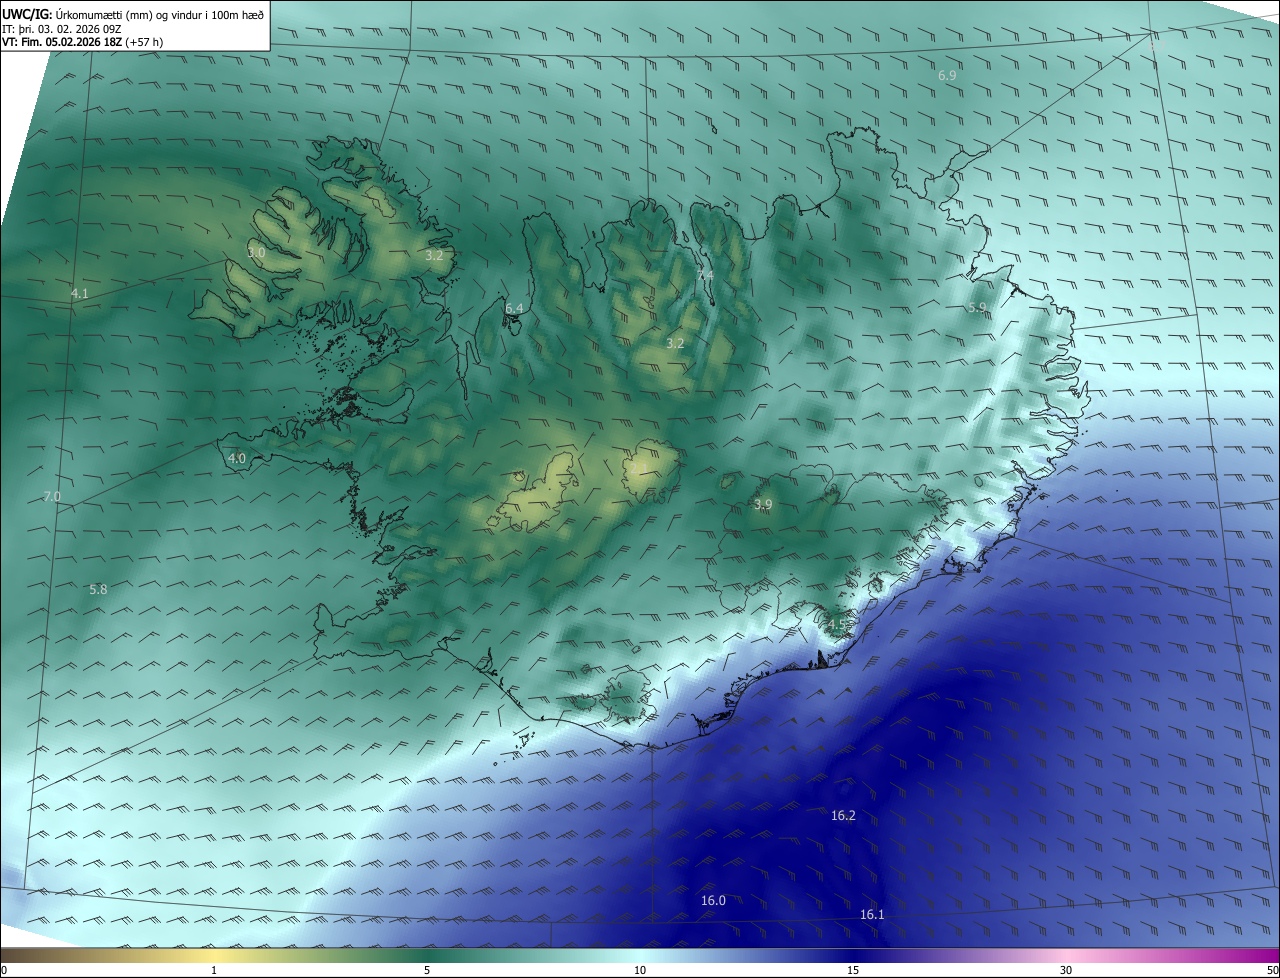Viewport: 1280px width, 978px height.
Task: Click the 7.0 value on the west edge
Action: point(52,496)
